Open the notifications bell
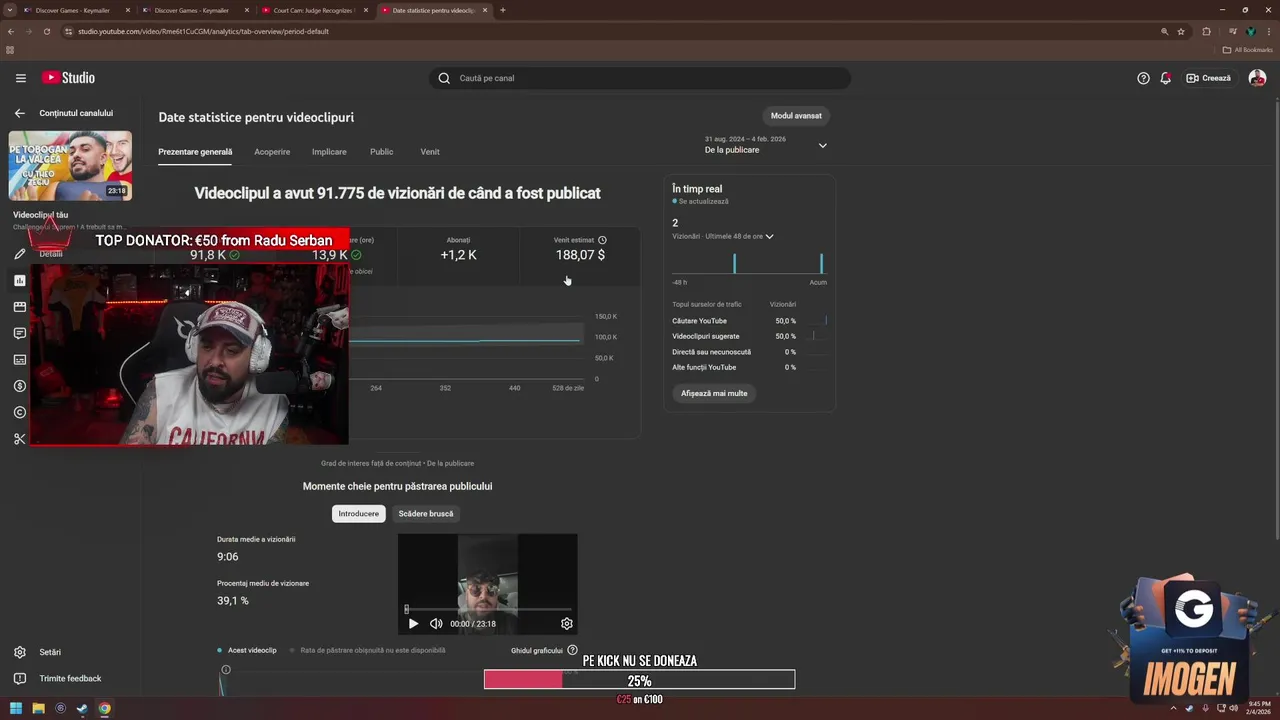Screen dimensions: 1280x720 click(x=1165, y=78)
